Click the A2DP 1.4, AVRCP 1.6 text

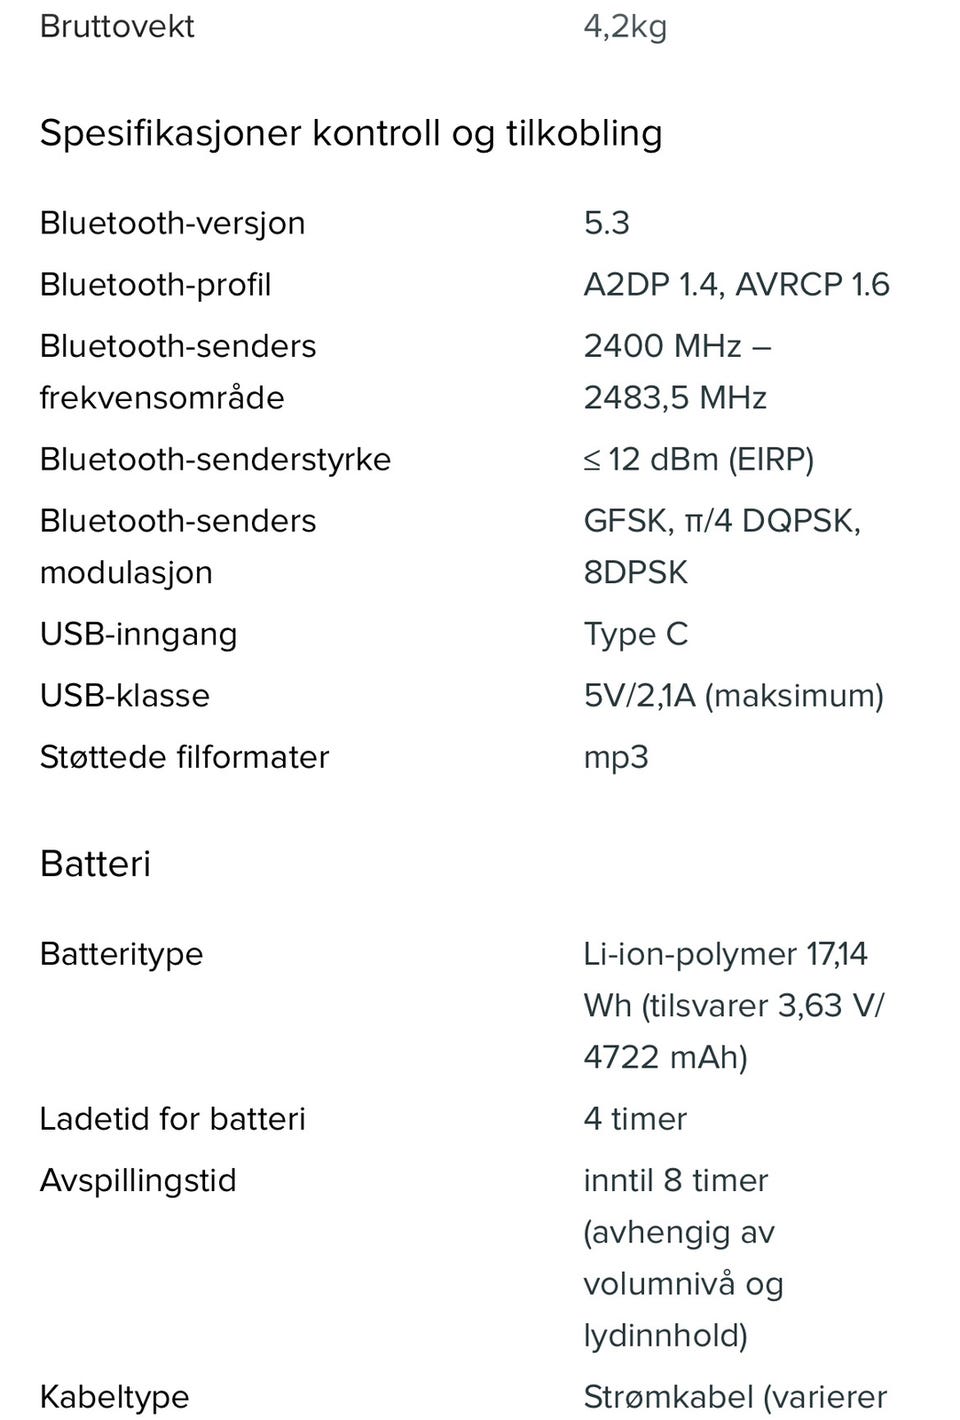(736, 285)
